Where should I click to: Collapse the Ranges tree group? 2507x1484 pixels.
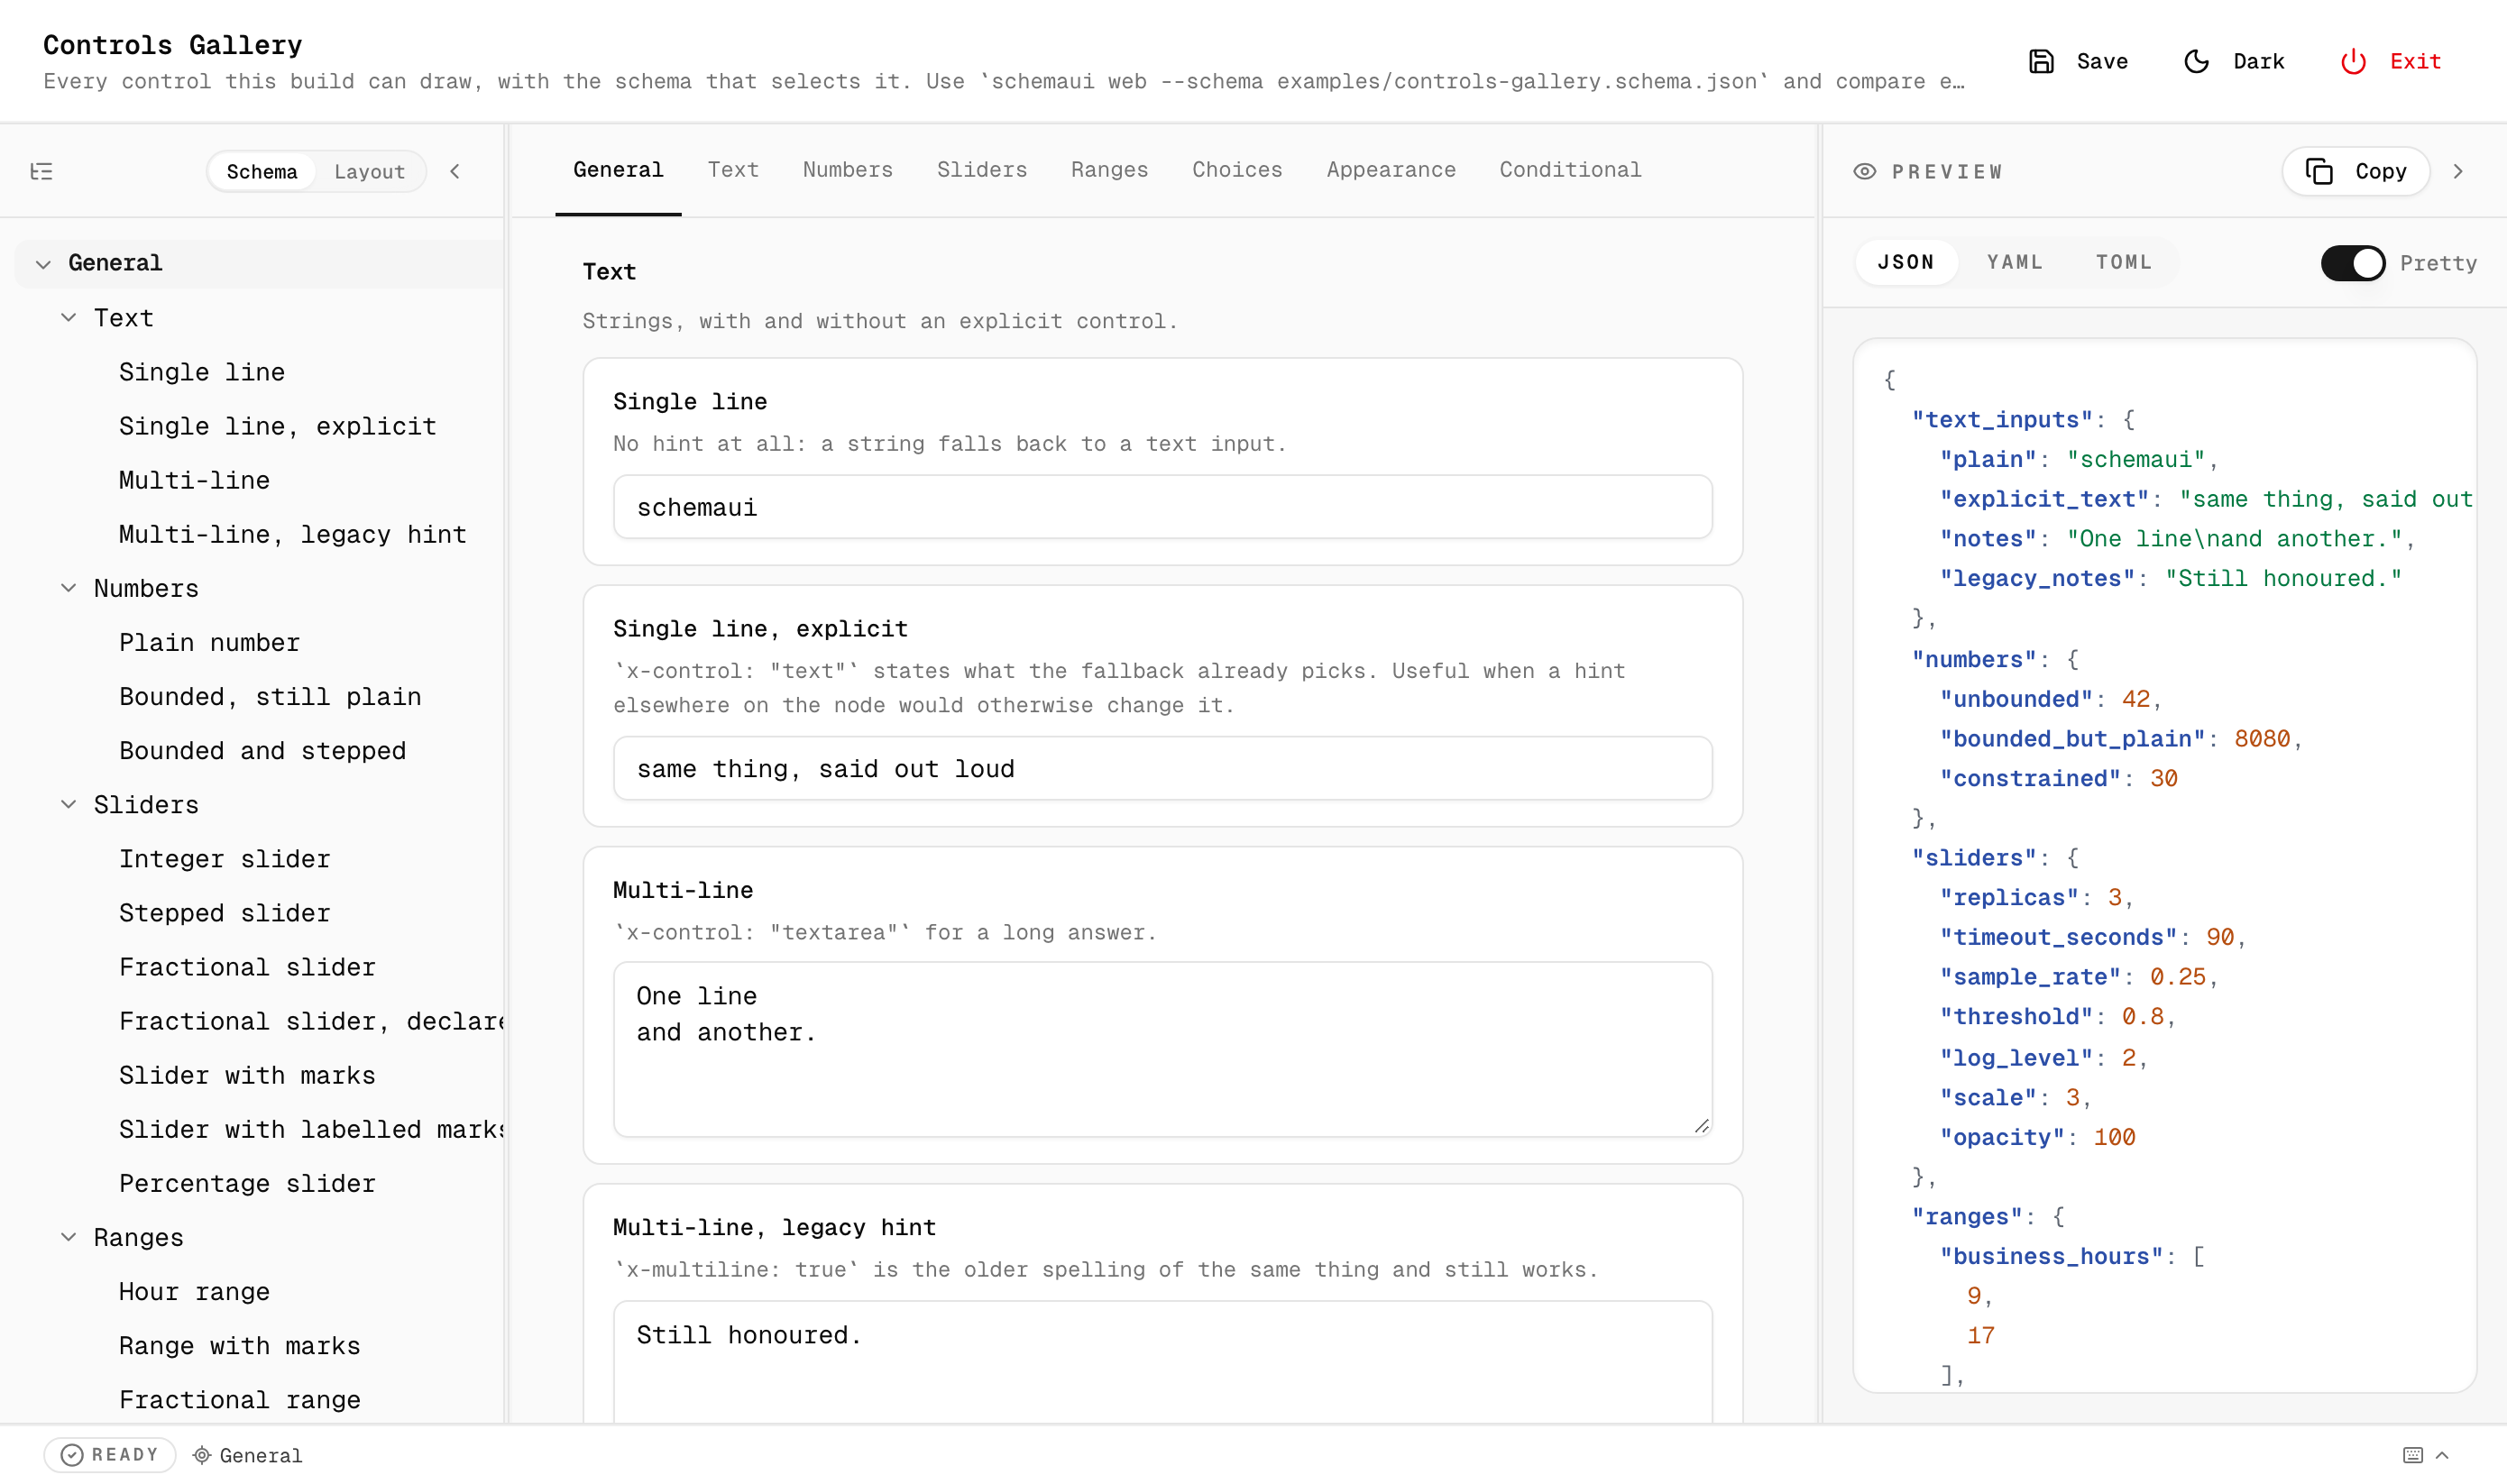68,1237
